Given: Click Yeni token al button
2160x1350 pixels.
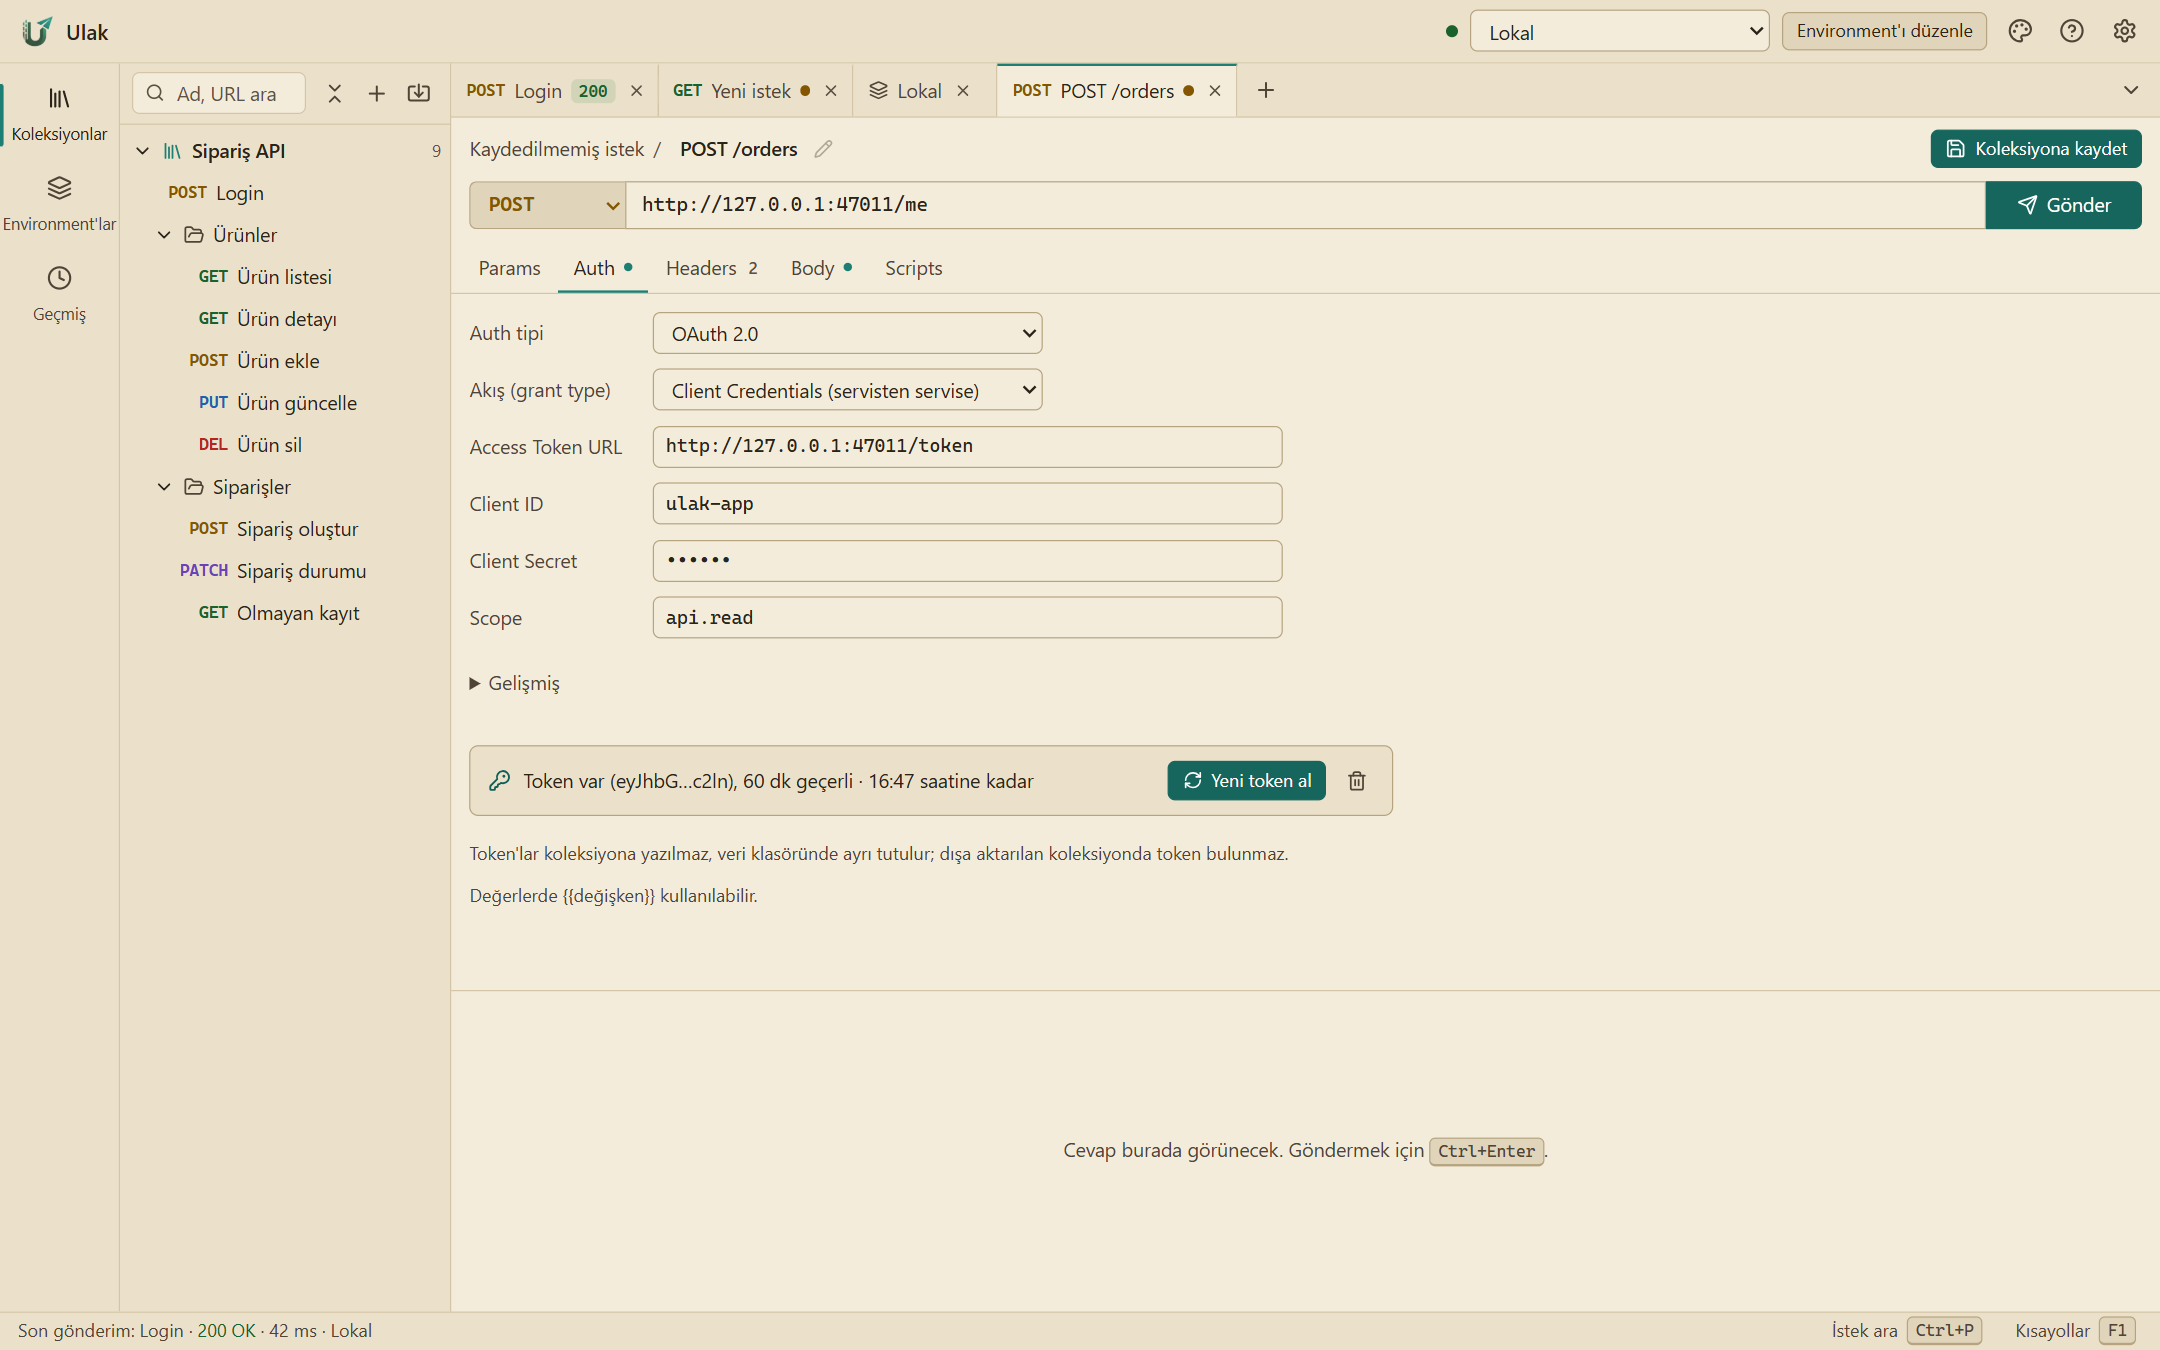Looking at the screenshot, I should pos(1247,781).
